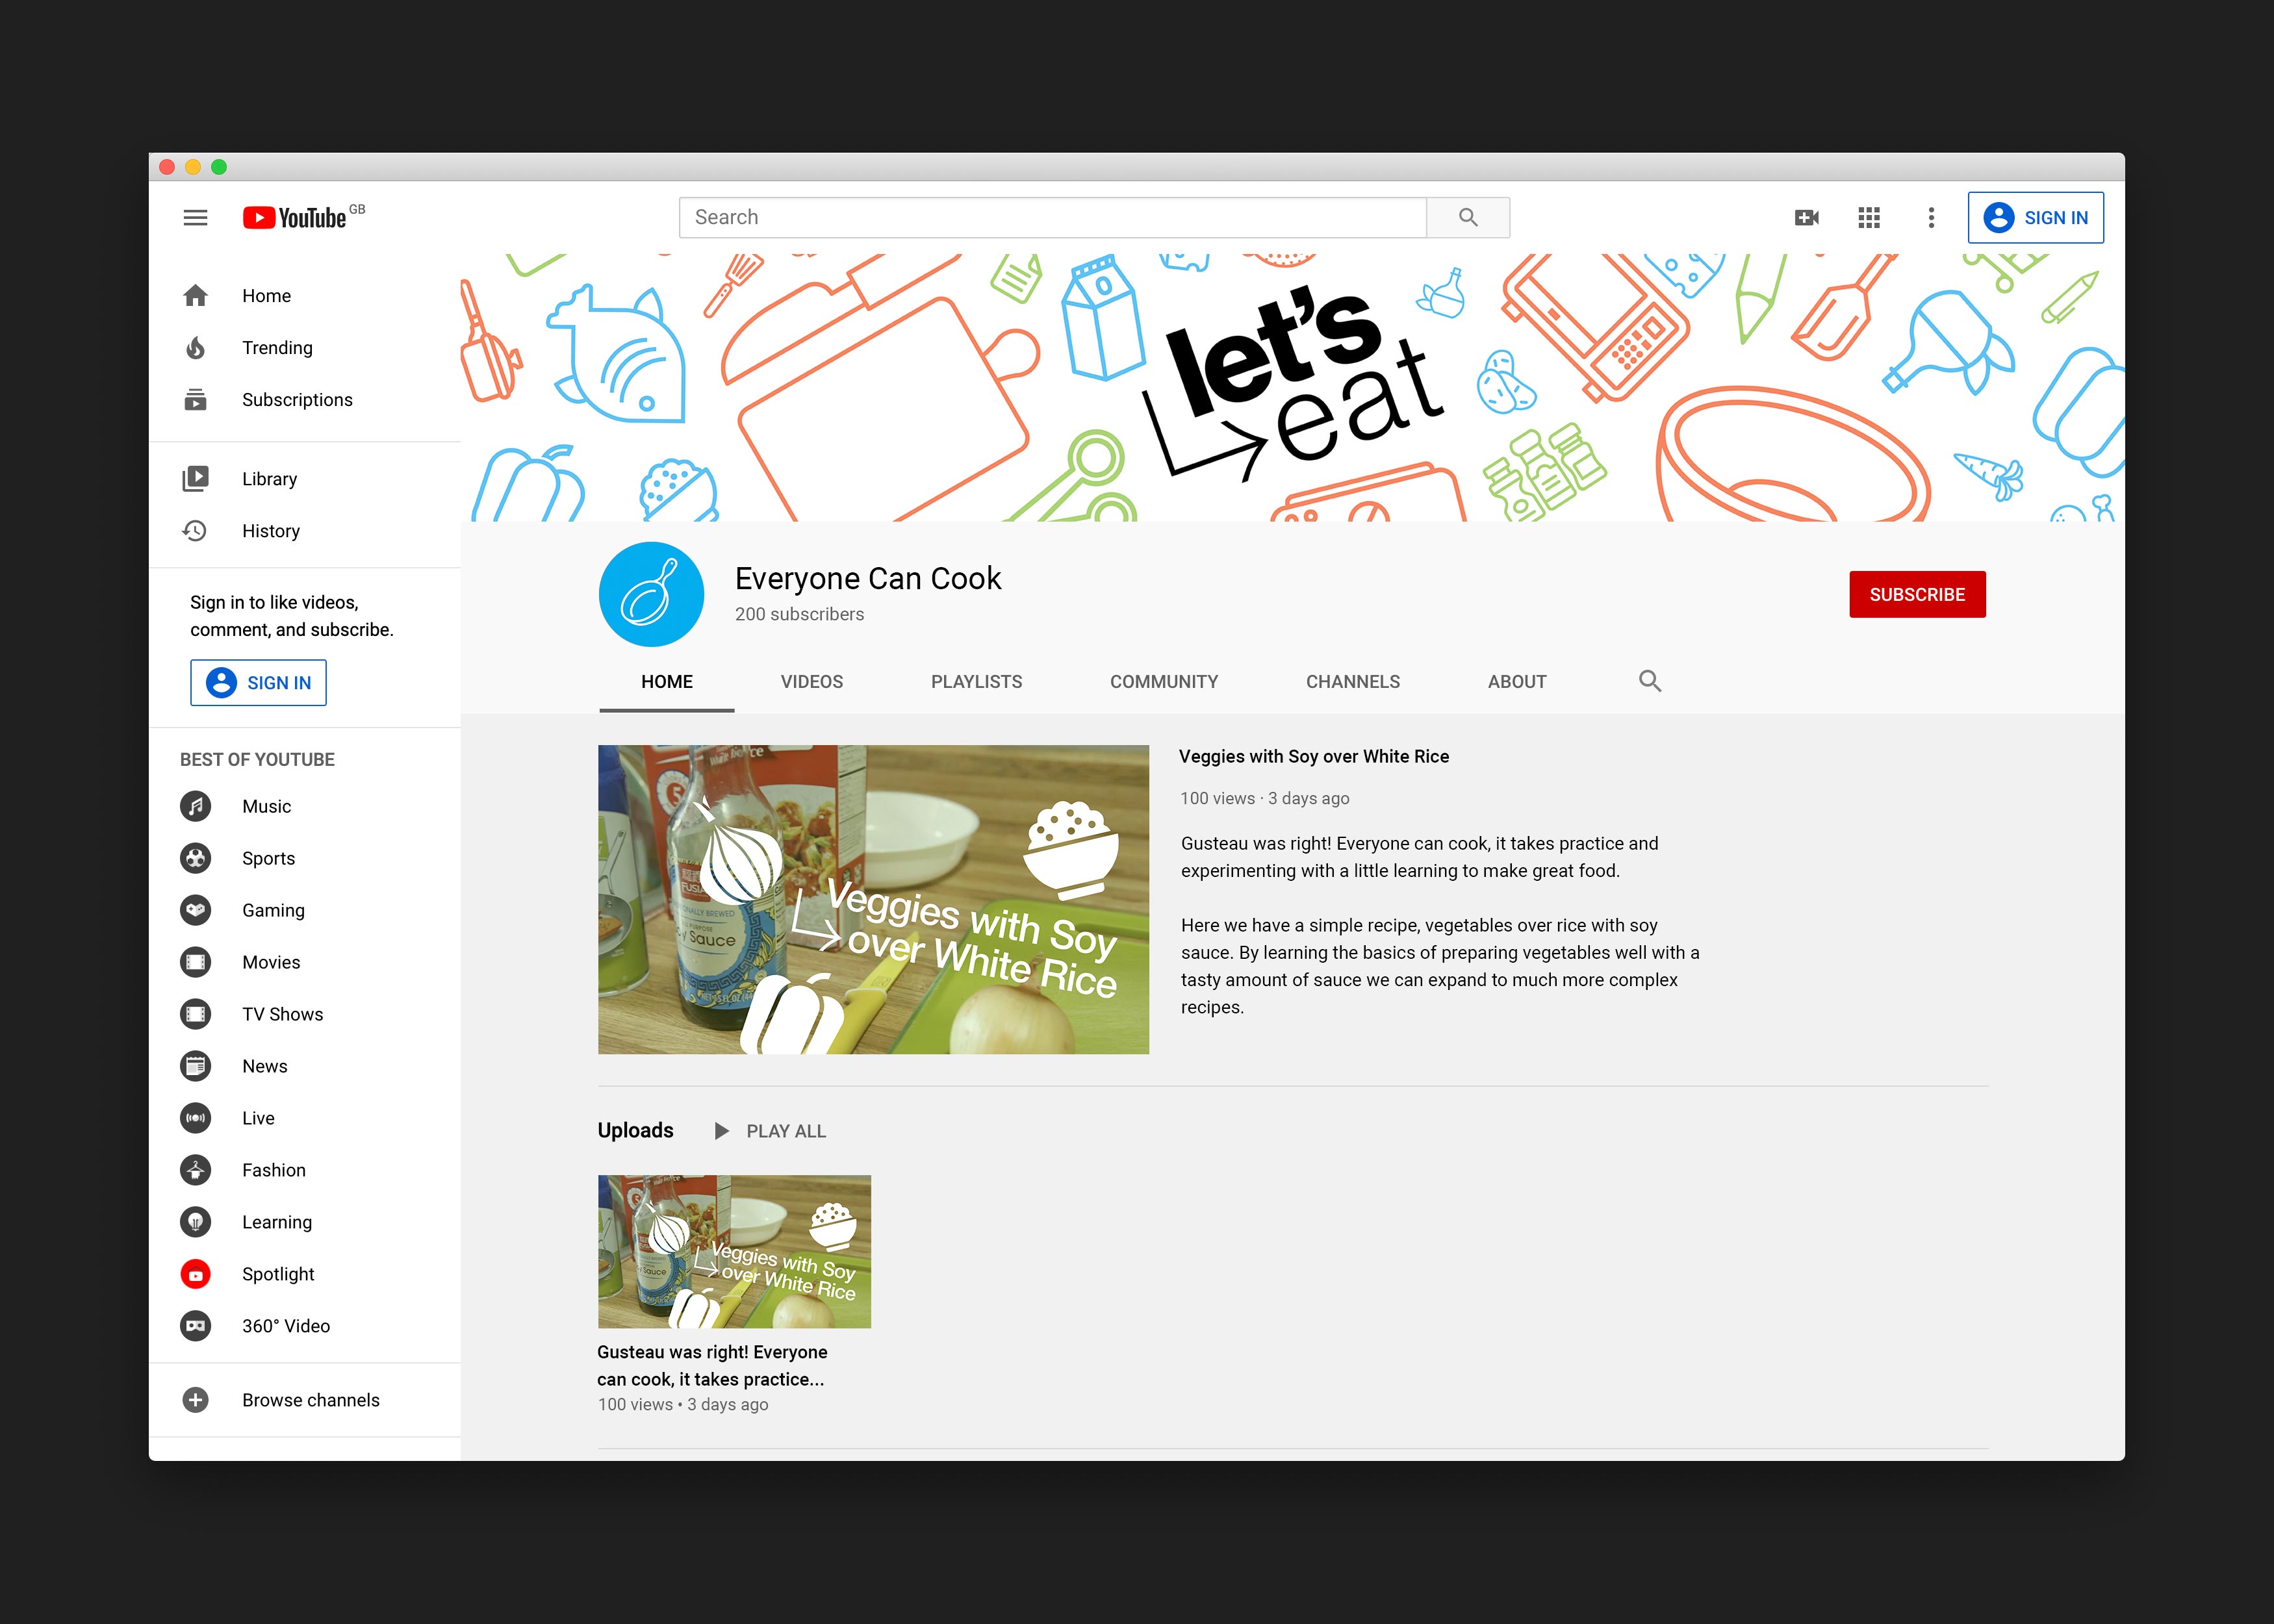Viewport: 2274px width, 1624px height.
Task: Click the Home house icon
Action: (x=195, y=295)
